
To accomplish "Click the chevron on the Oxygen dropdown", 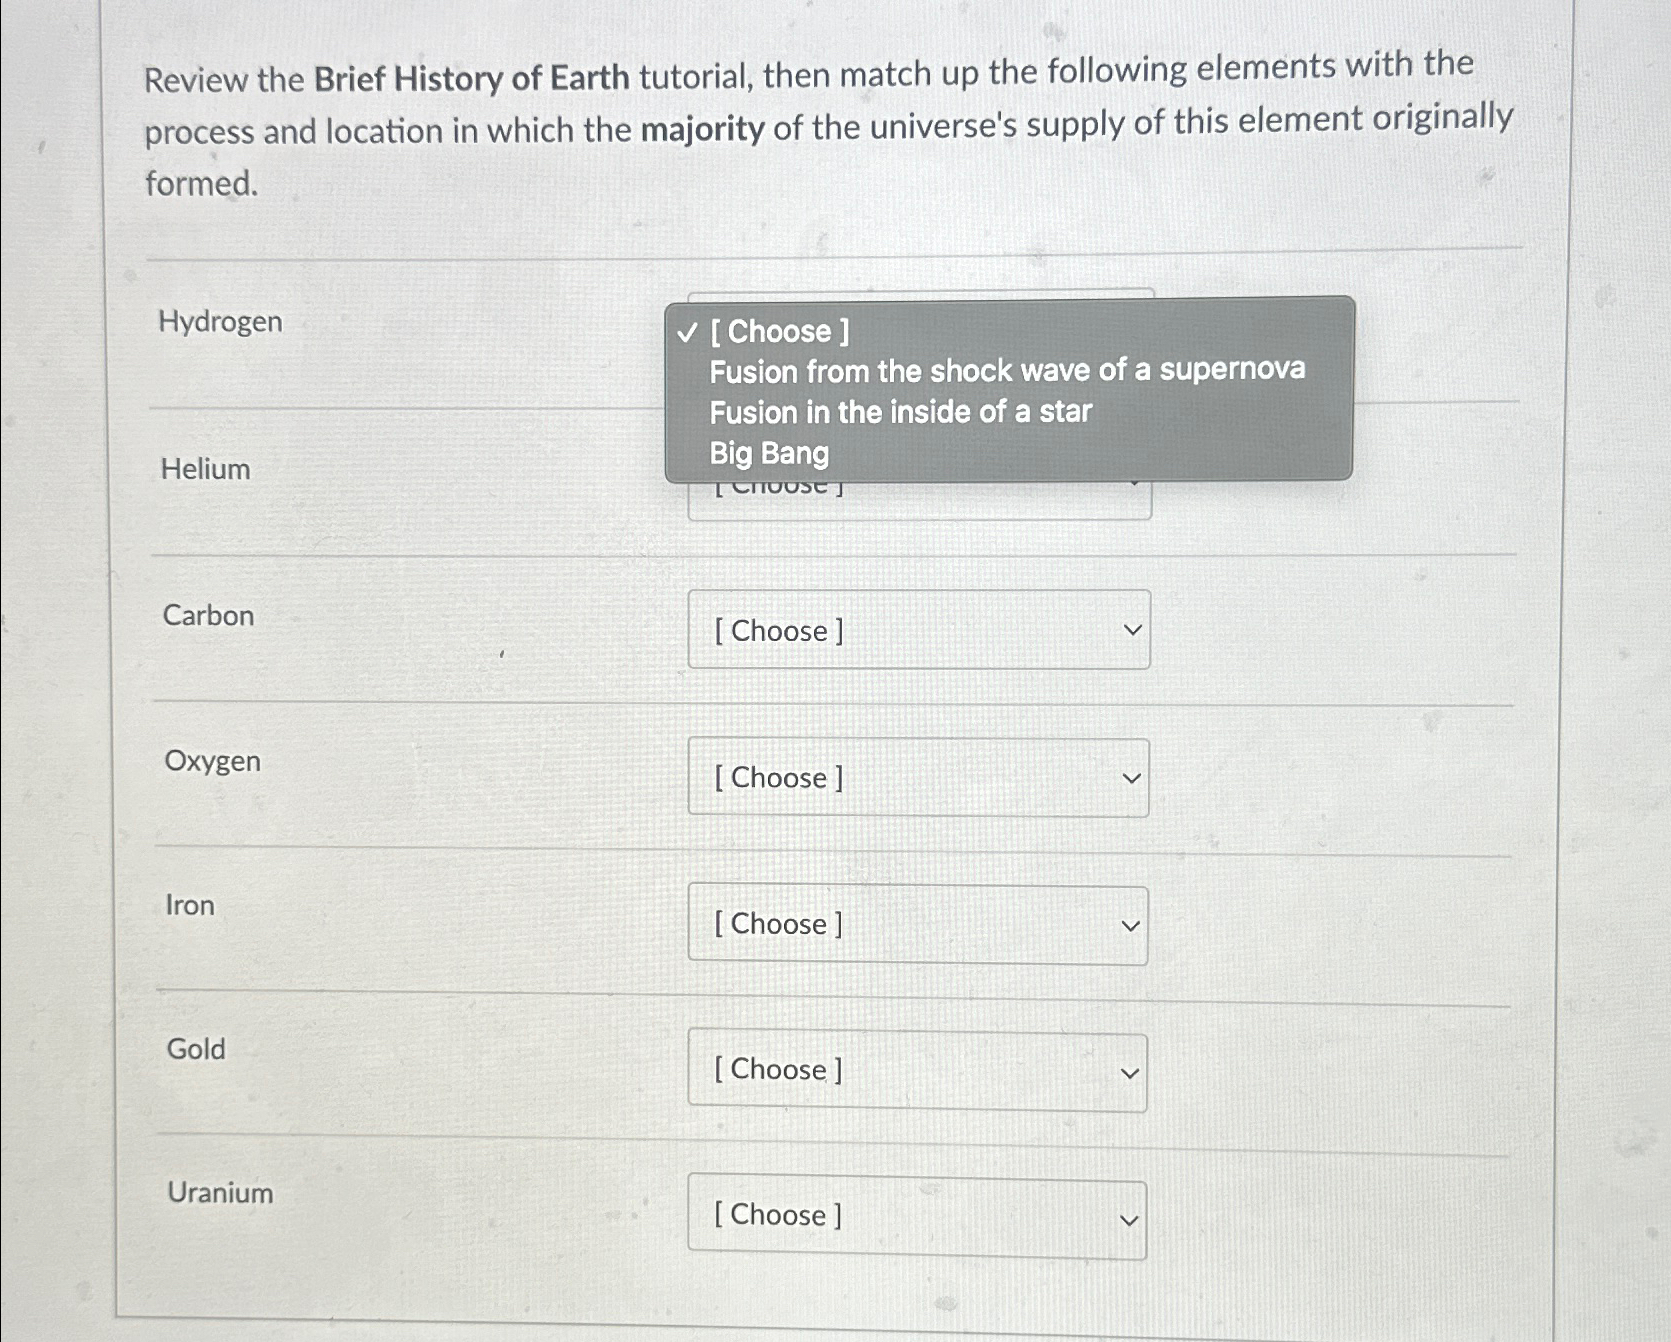I will [1129, 778].
